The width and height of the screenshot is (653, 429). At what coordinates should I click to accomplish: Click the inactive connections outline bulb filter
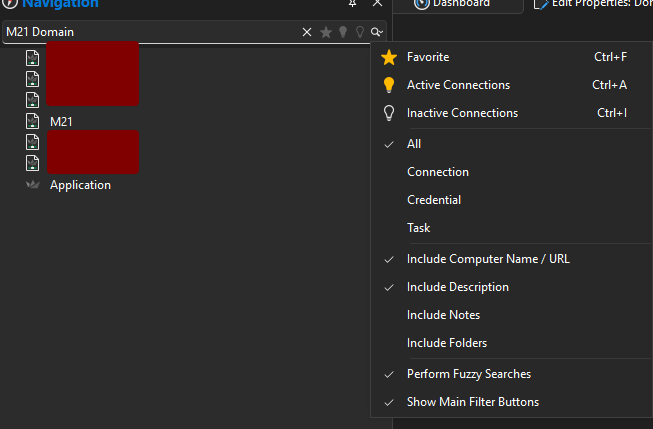359,32
